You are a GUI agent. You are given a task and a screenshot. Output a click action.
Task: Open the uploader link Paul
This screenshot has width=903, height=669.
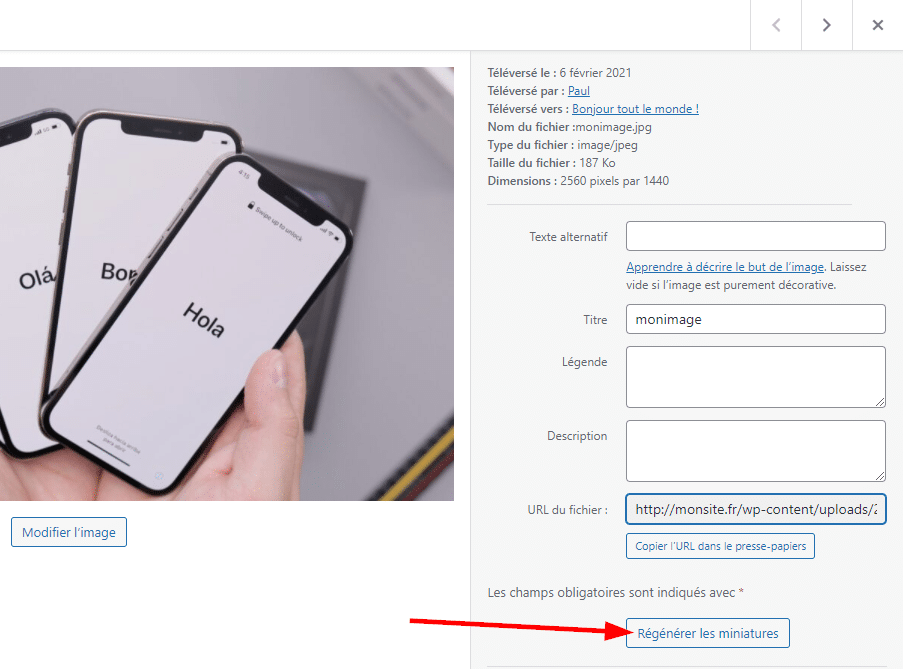click(x=579, y=91)
